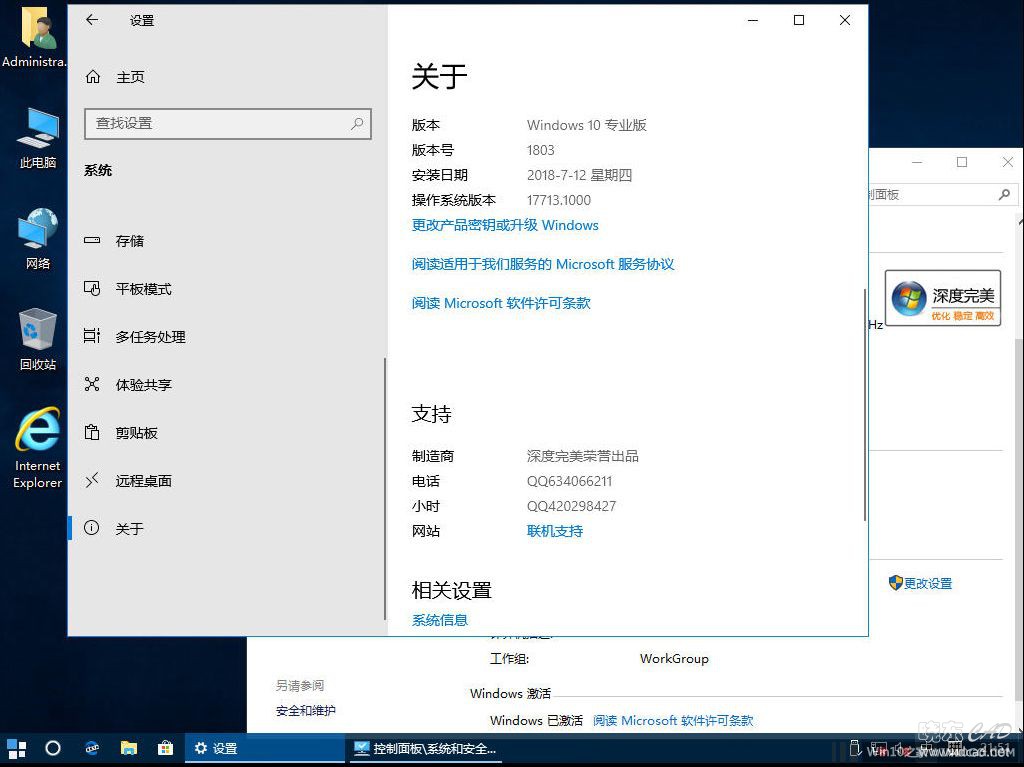Open 更改产品密钥或升级 Windows link
Image resolution: width=1024 pixels, height=767 pixels.
coord(505,225)
